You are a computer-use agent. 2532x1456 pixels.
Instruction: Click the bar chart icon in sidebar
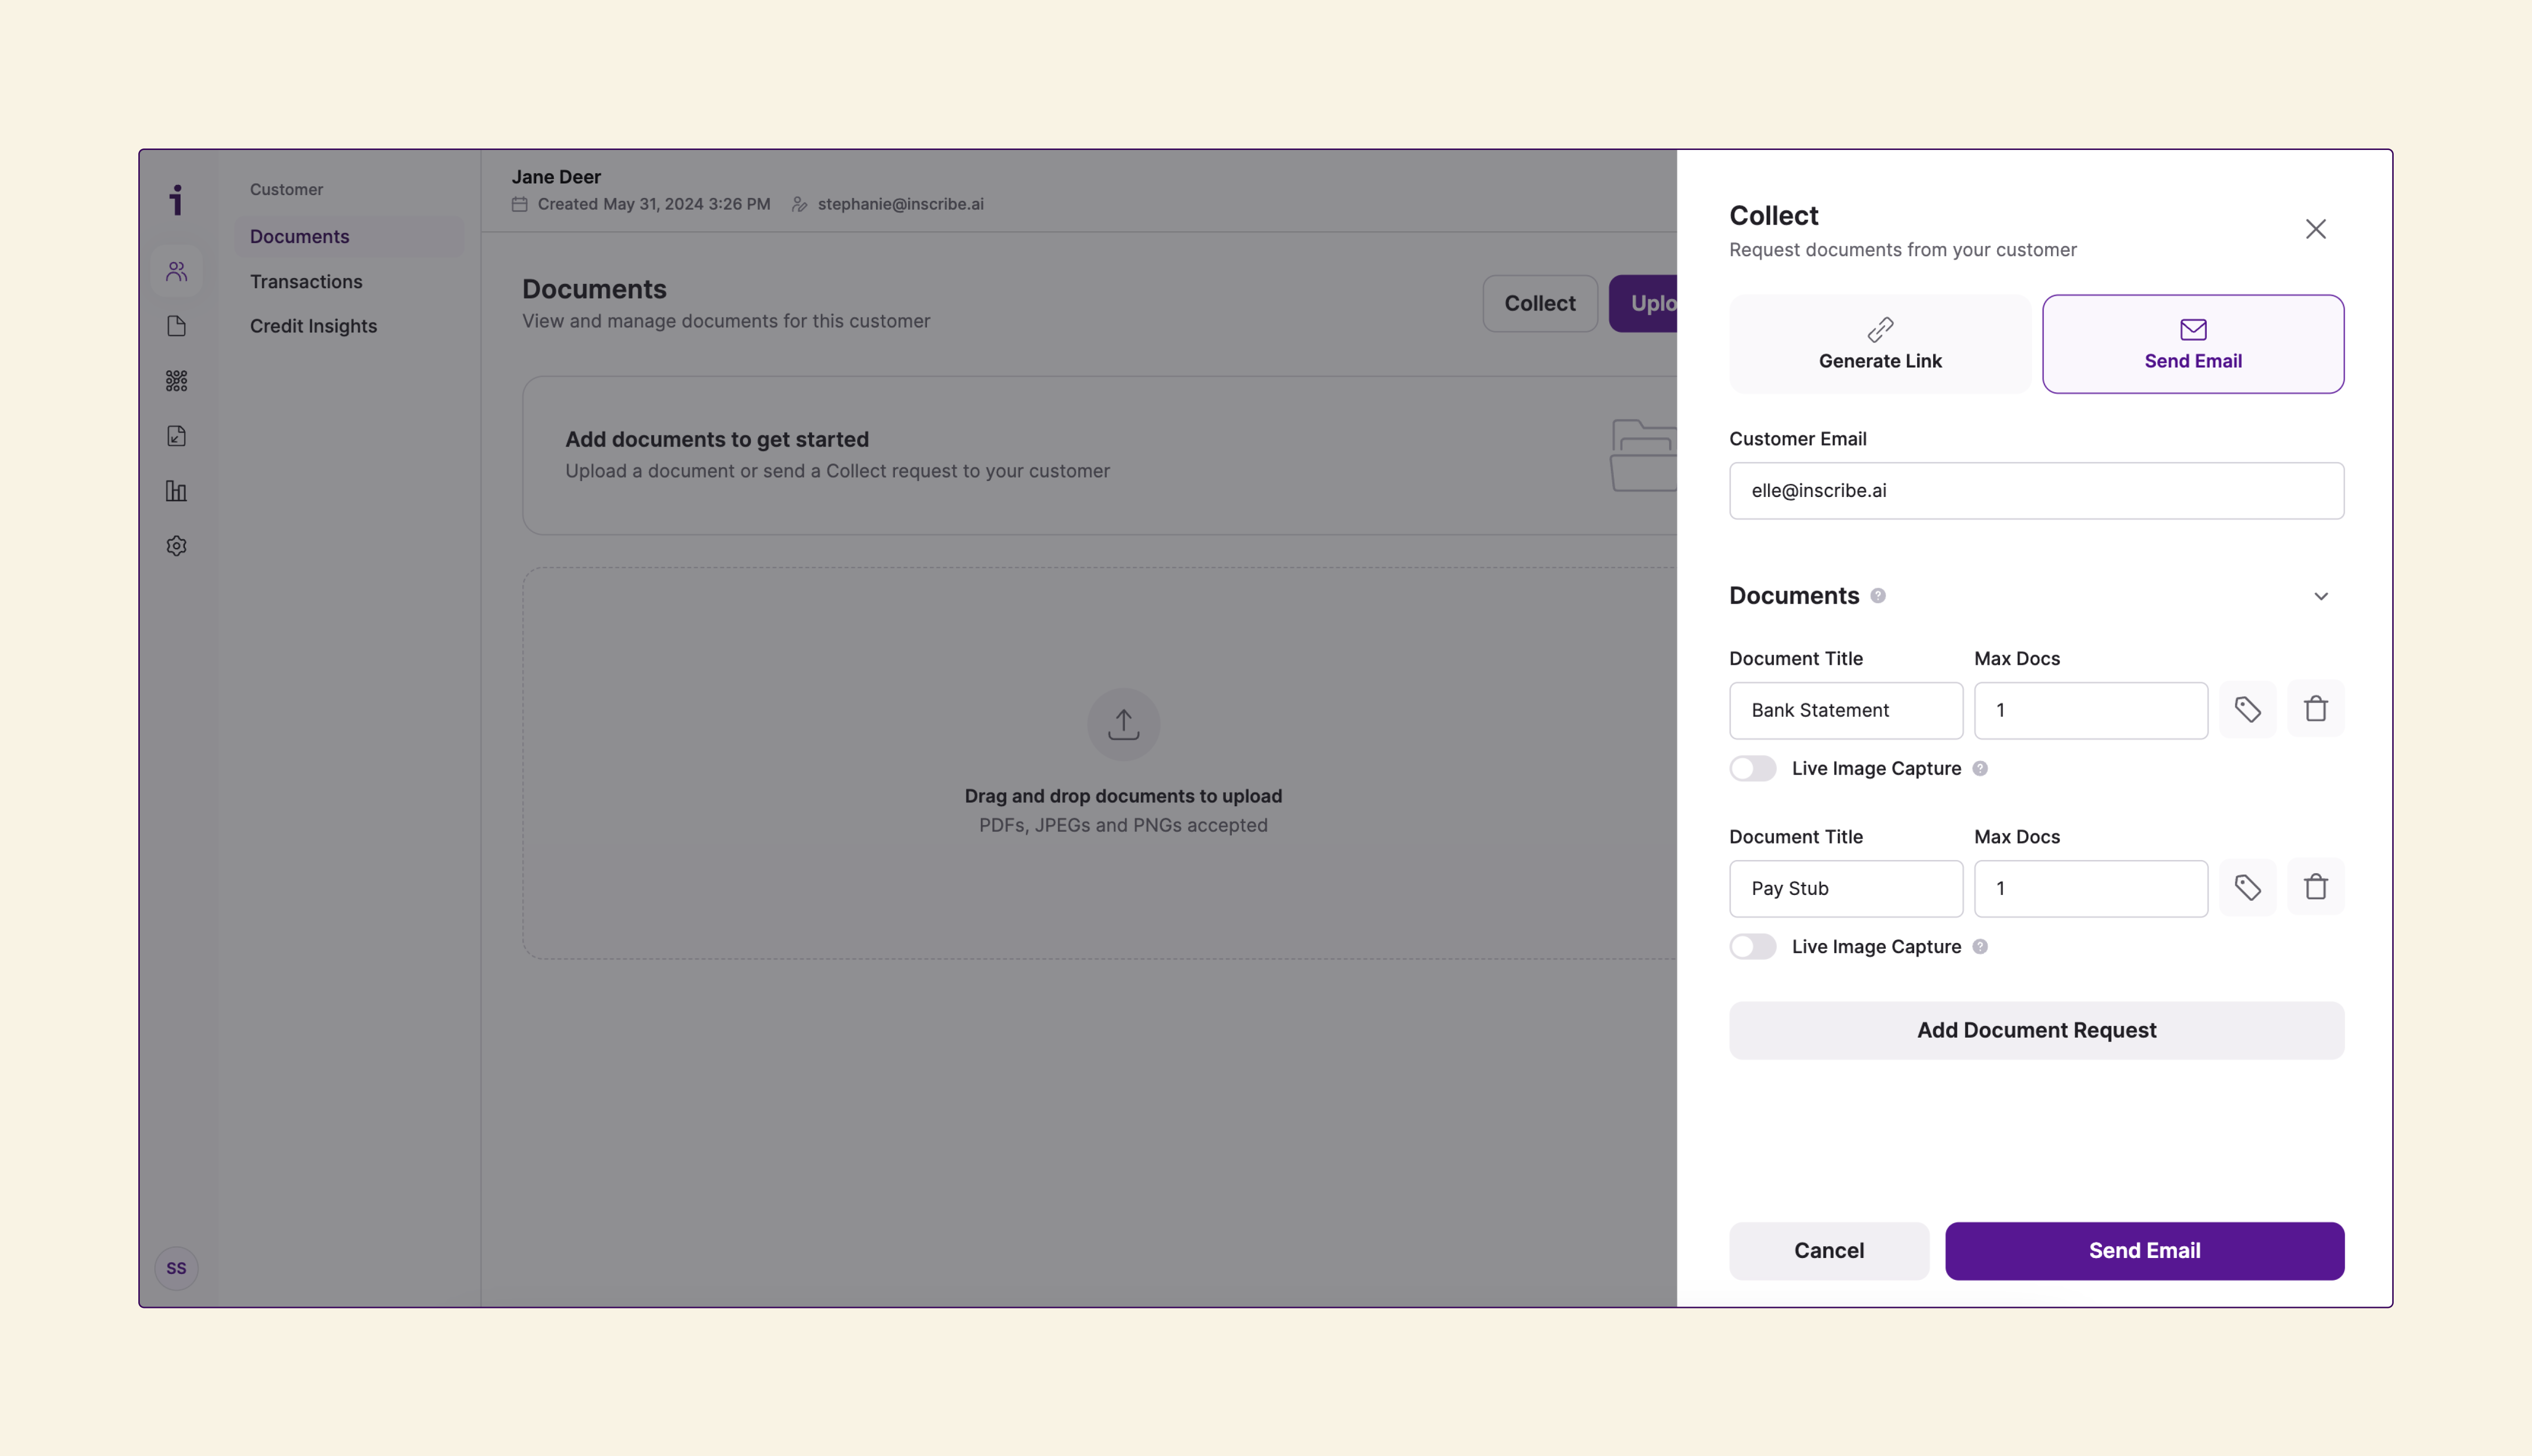(177, 491)
